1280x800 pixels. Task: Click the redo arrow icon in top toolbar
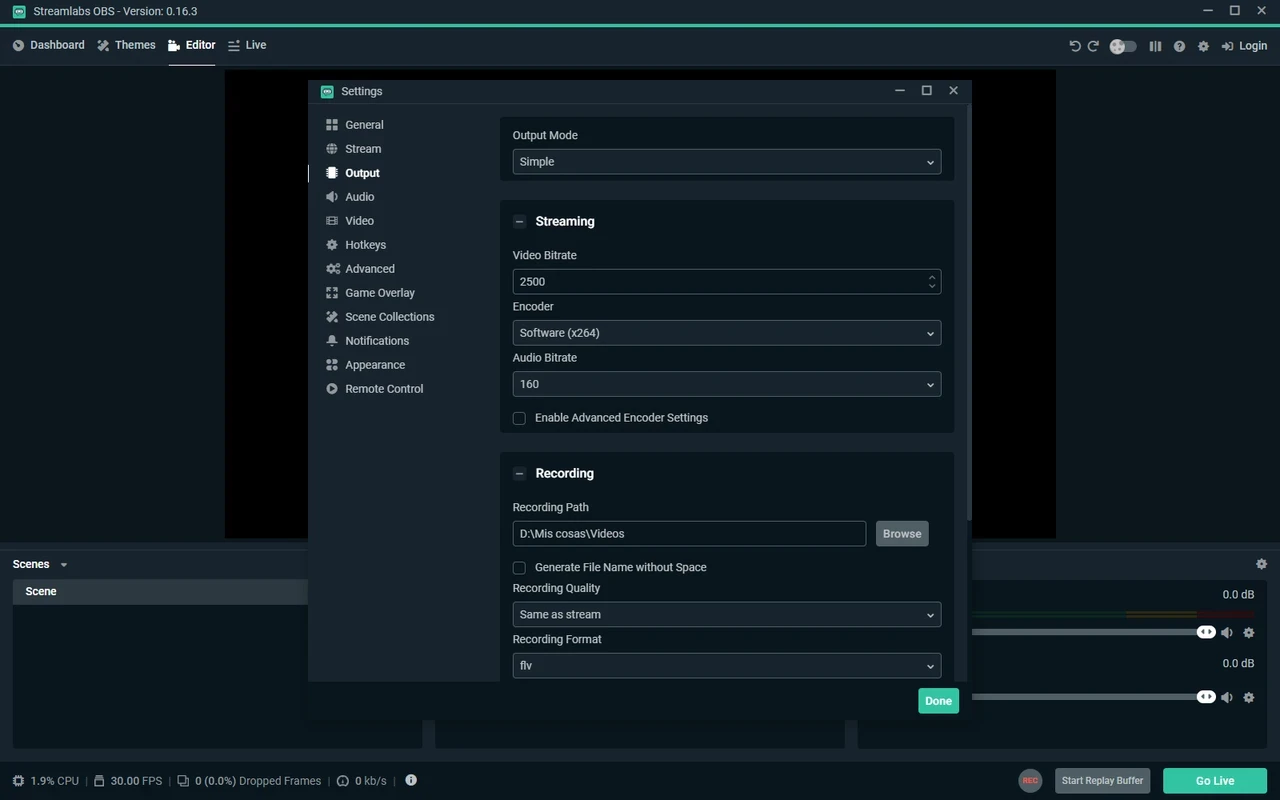pos(1093,46)
